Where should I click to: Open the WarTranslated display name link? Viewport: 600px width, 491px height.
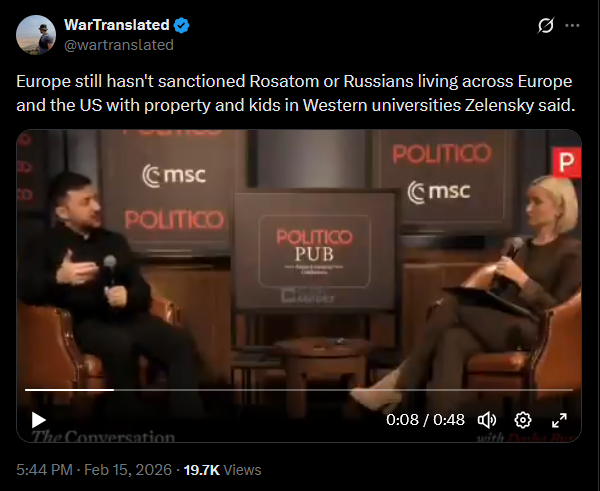tap(117, 25)
